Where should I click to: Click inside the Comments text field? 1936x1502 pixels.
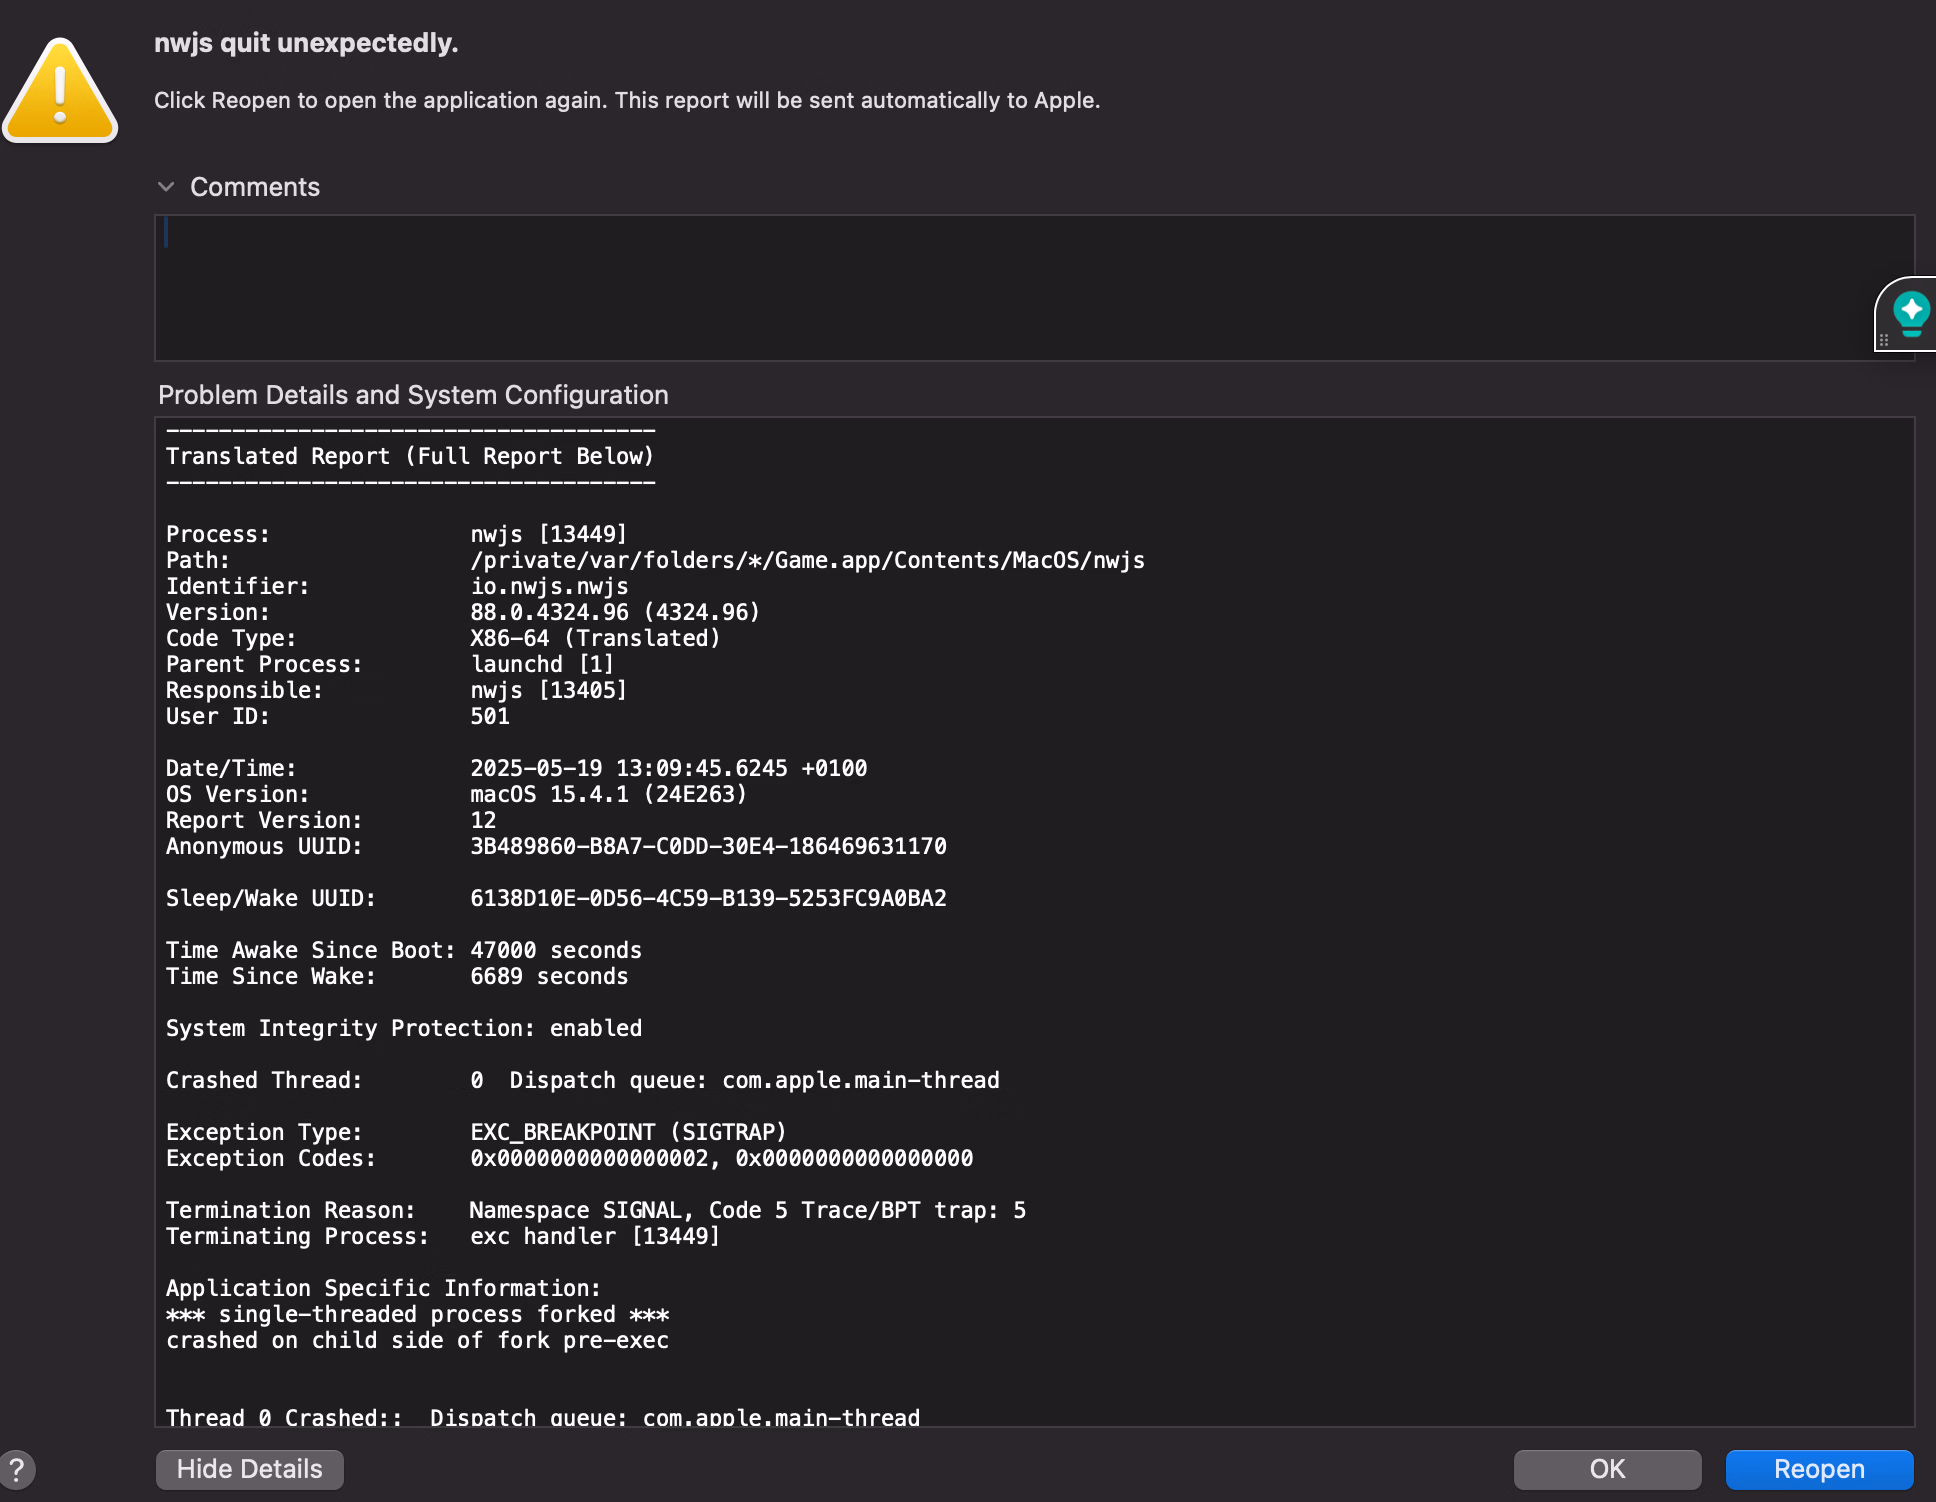point(1034,287)
